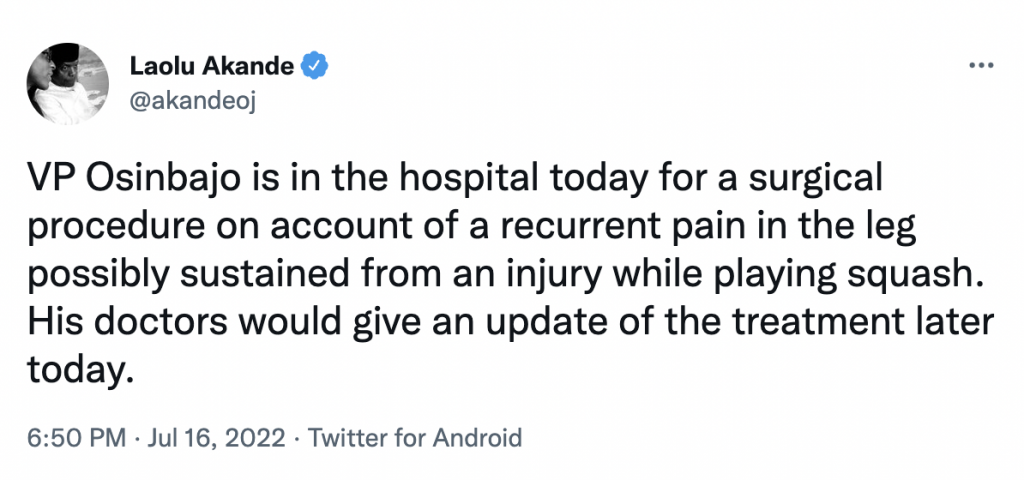Click the blue verified badge

314,67
